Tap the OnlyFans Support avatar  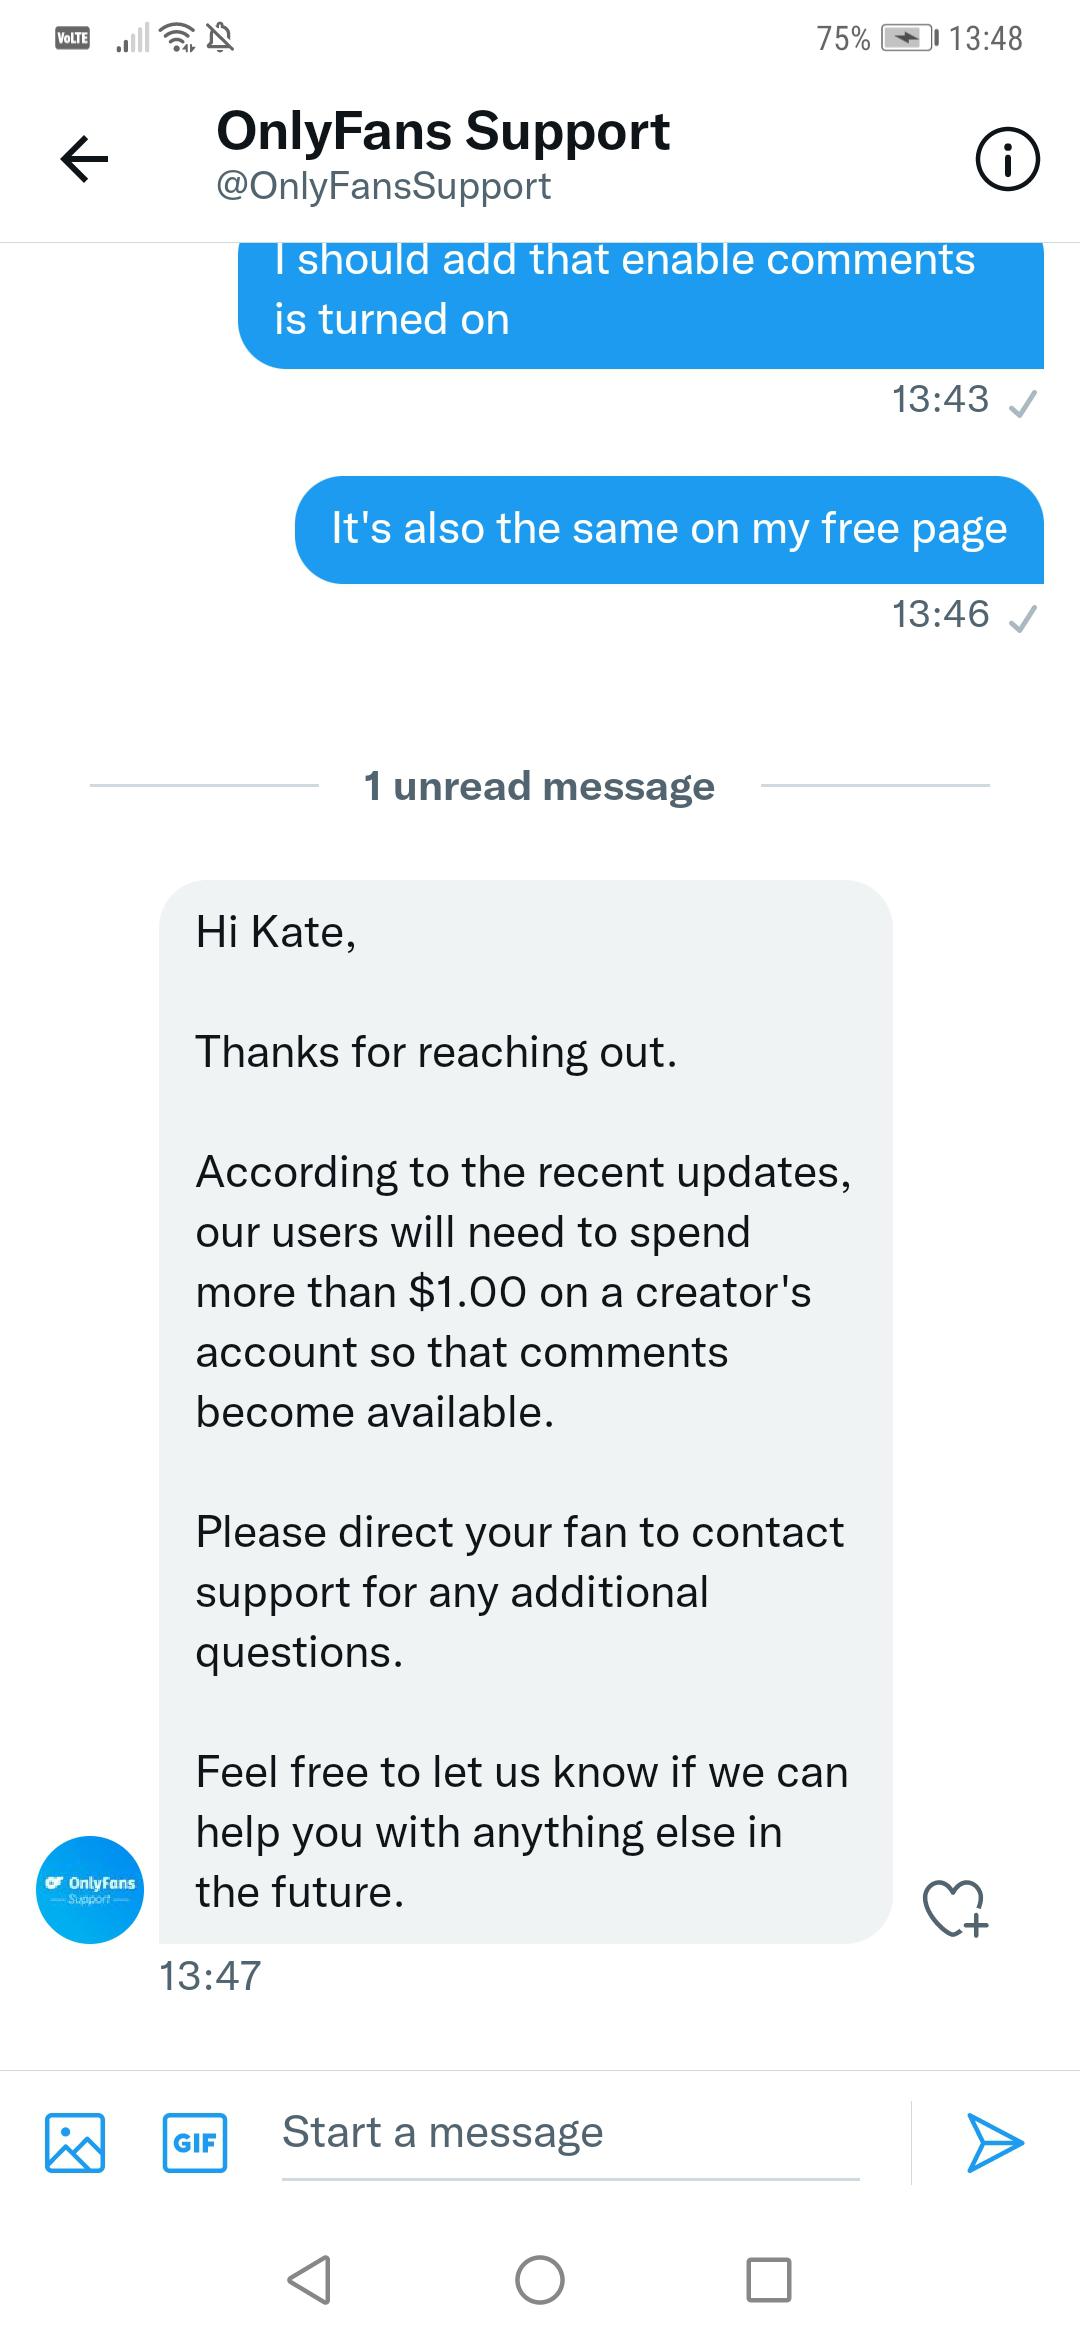pyautogui.click(x=90, y=1890)
